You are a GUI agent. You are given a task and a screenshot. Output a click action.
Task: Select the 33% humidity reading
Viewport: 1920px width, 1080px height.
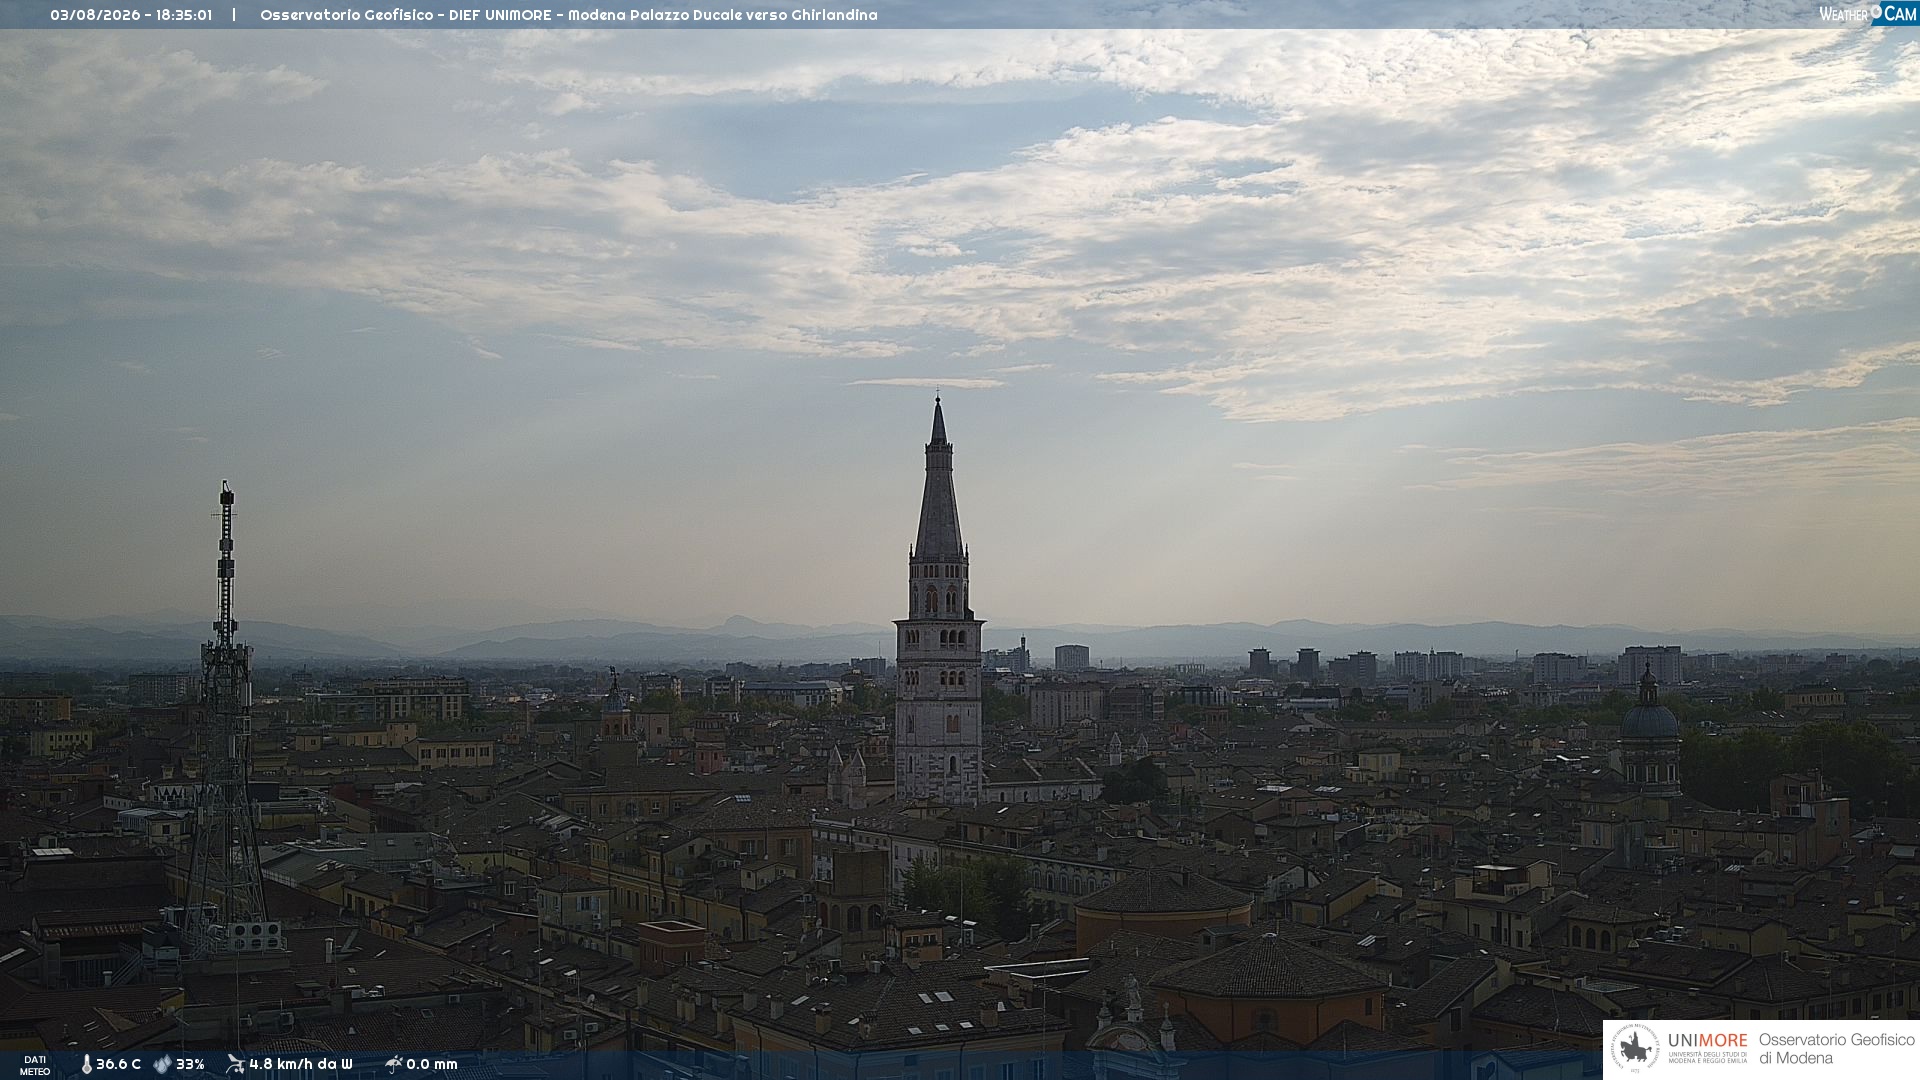[x=190, y=1064]
